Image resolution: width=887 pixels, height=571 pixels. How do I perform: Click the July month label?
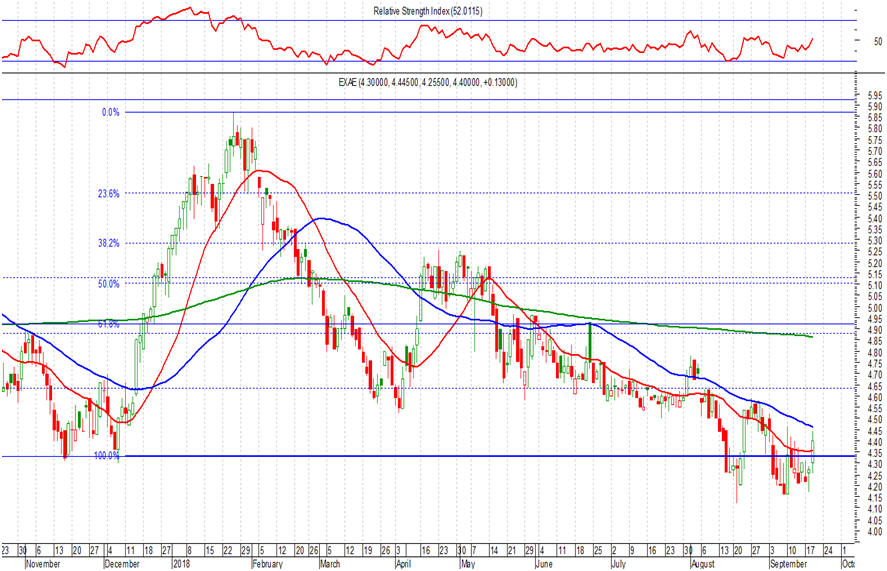pyautogui.click(x=618, y=564)
